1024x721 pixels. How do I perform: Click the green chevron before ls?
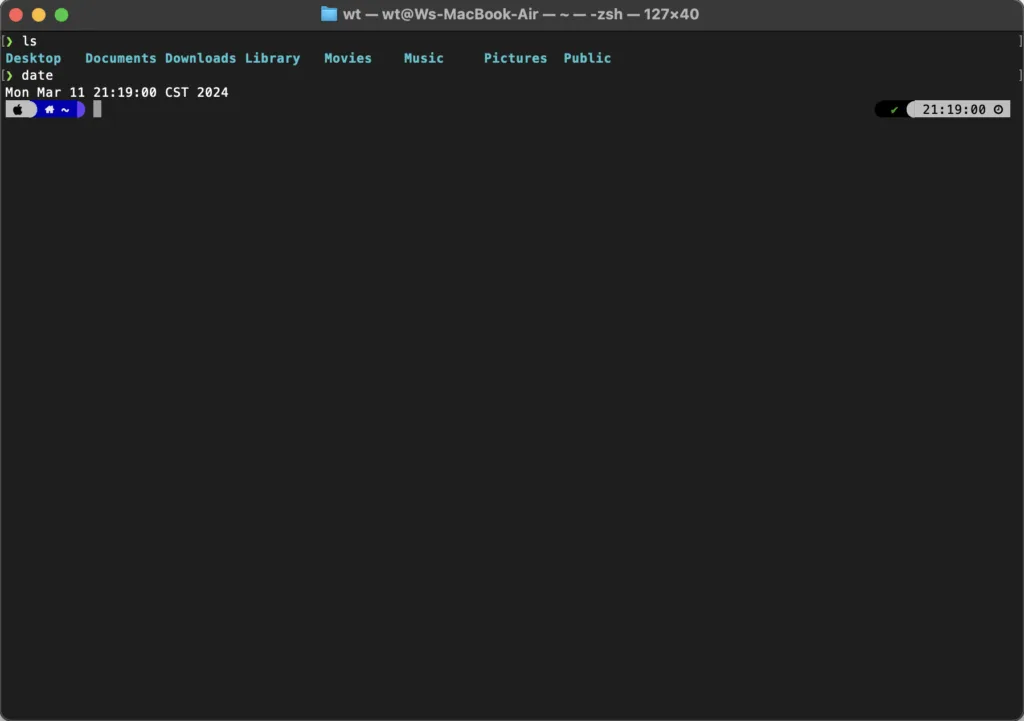(x=10, y=41)
